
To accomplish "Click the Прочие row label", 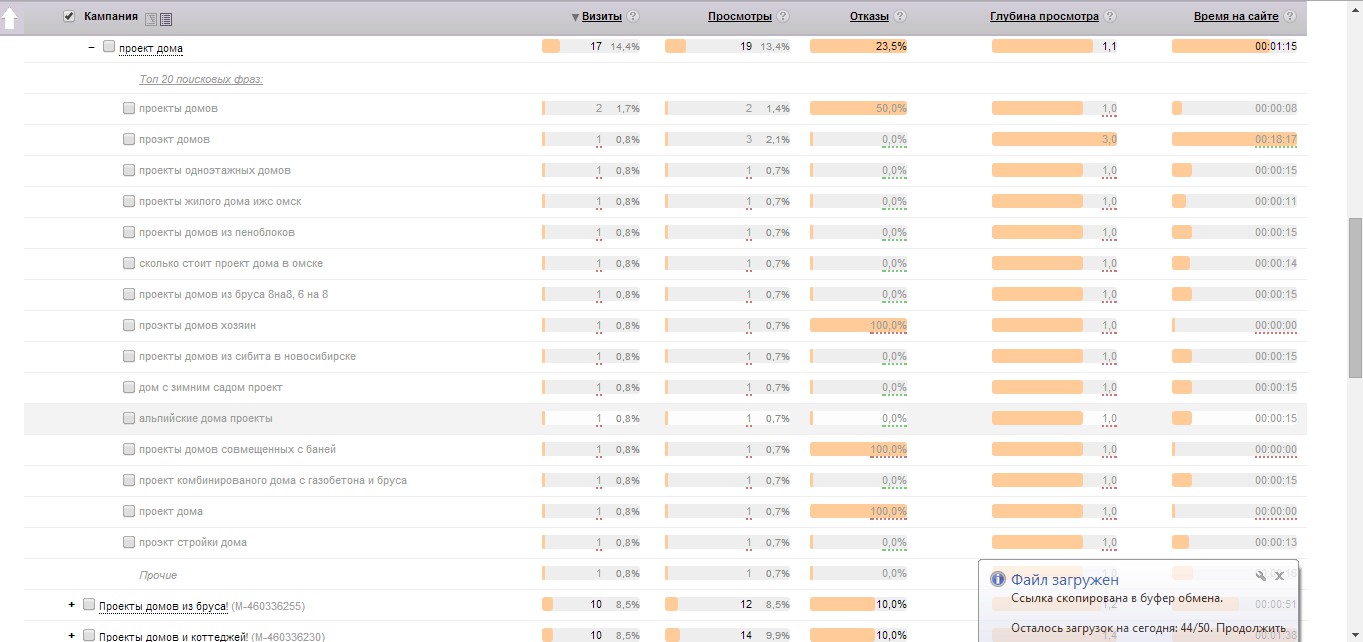I will point(158,575).
